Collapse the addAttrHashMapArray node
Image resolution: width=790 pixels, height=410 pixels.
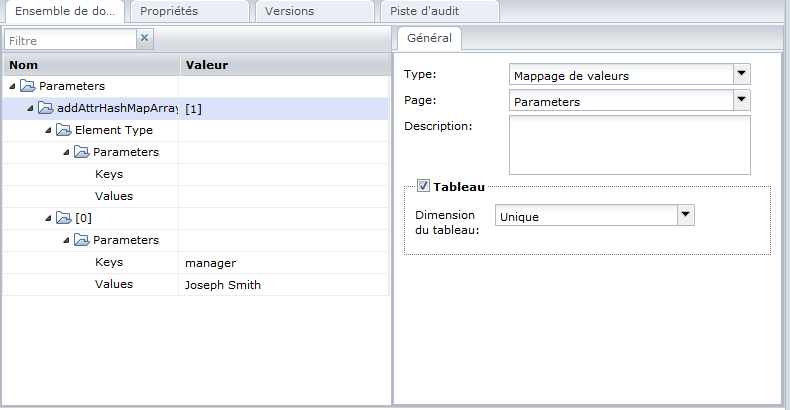coord(30,108)
